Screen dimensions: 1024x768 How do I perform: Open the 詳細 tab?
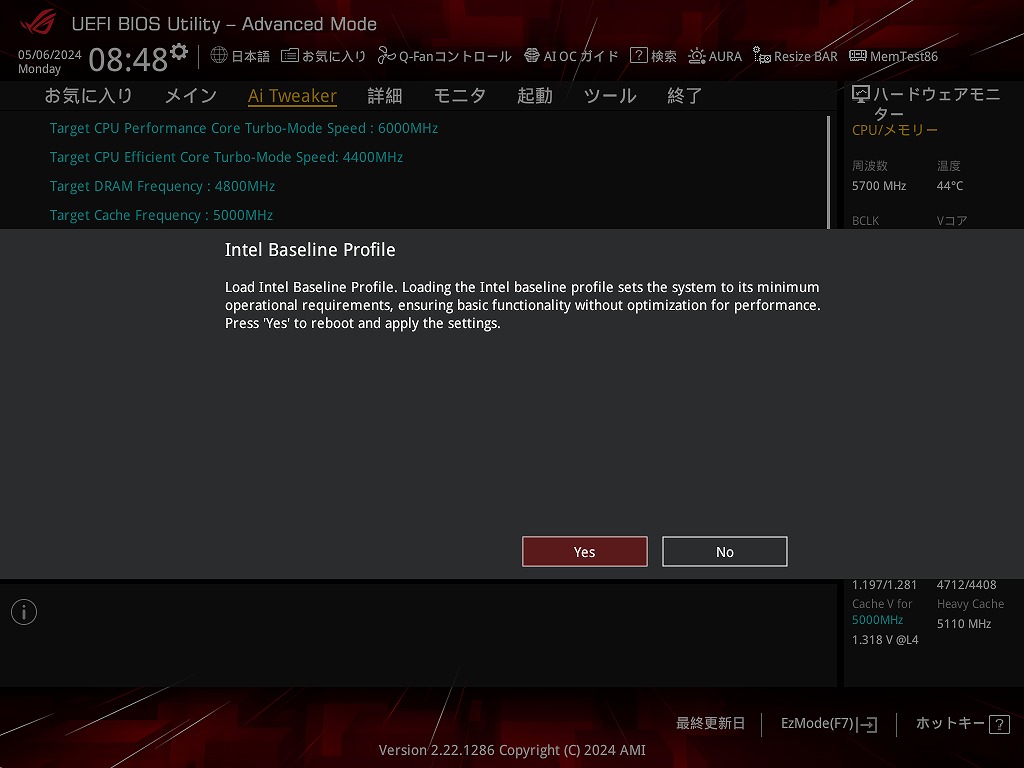[385, 96]
